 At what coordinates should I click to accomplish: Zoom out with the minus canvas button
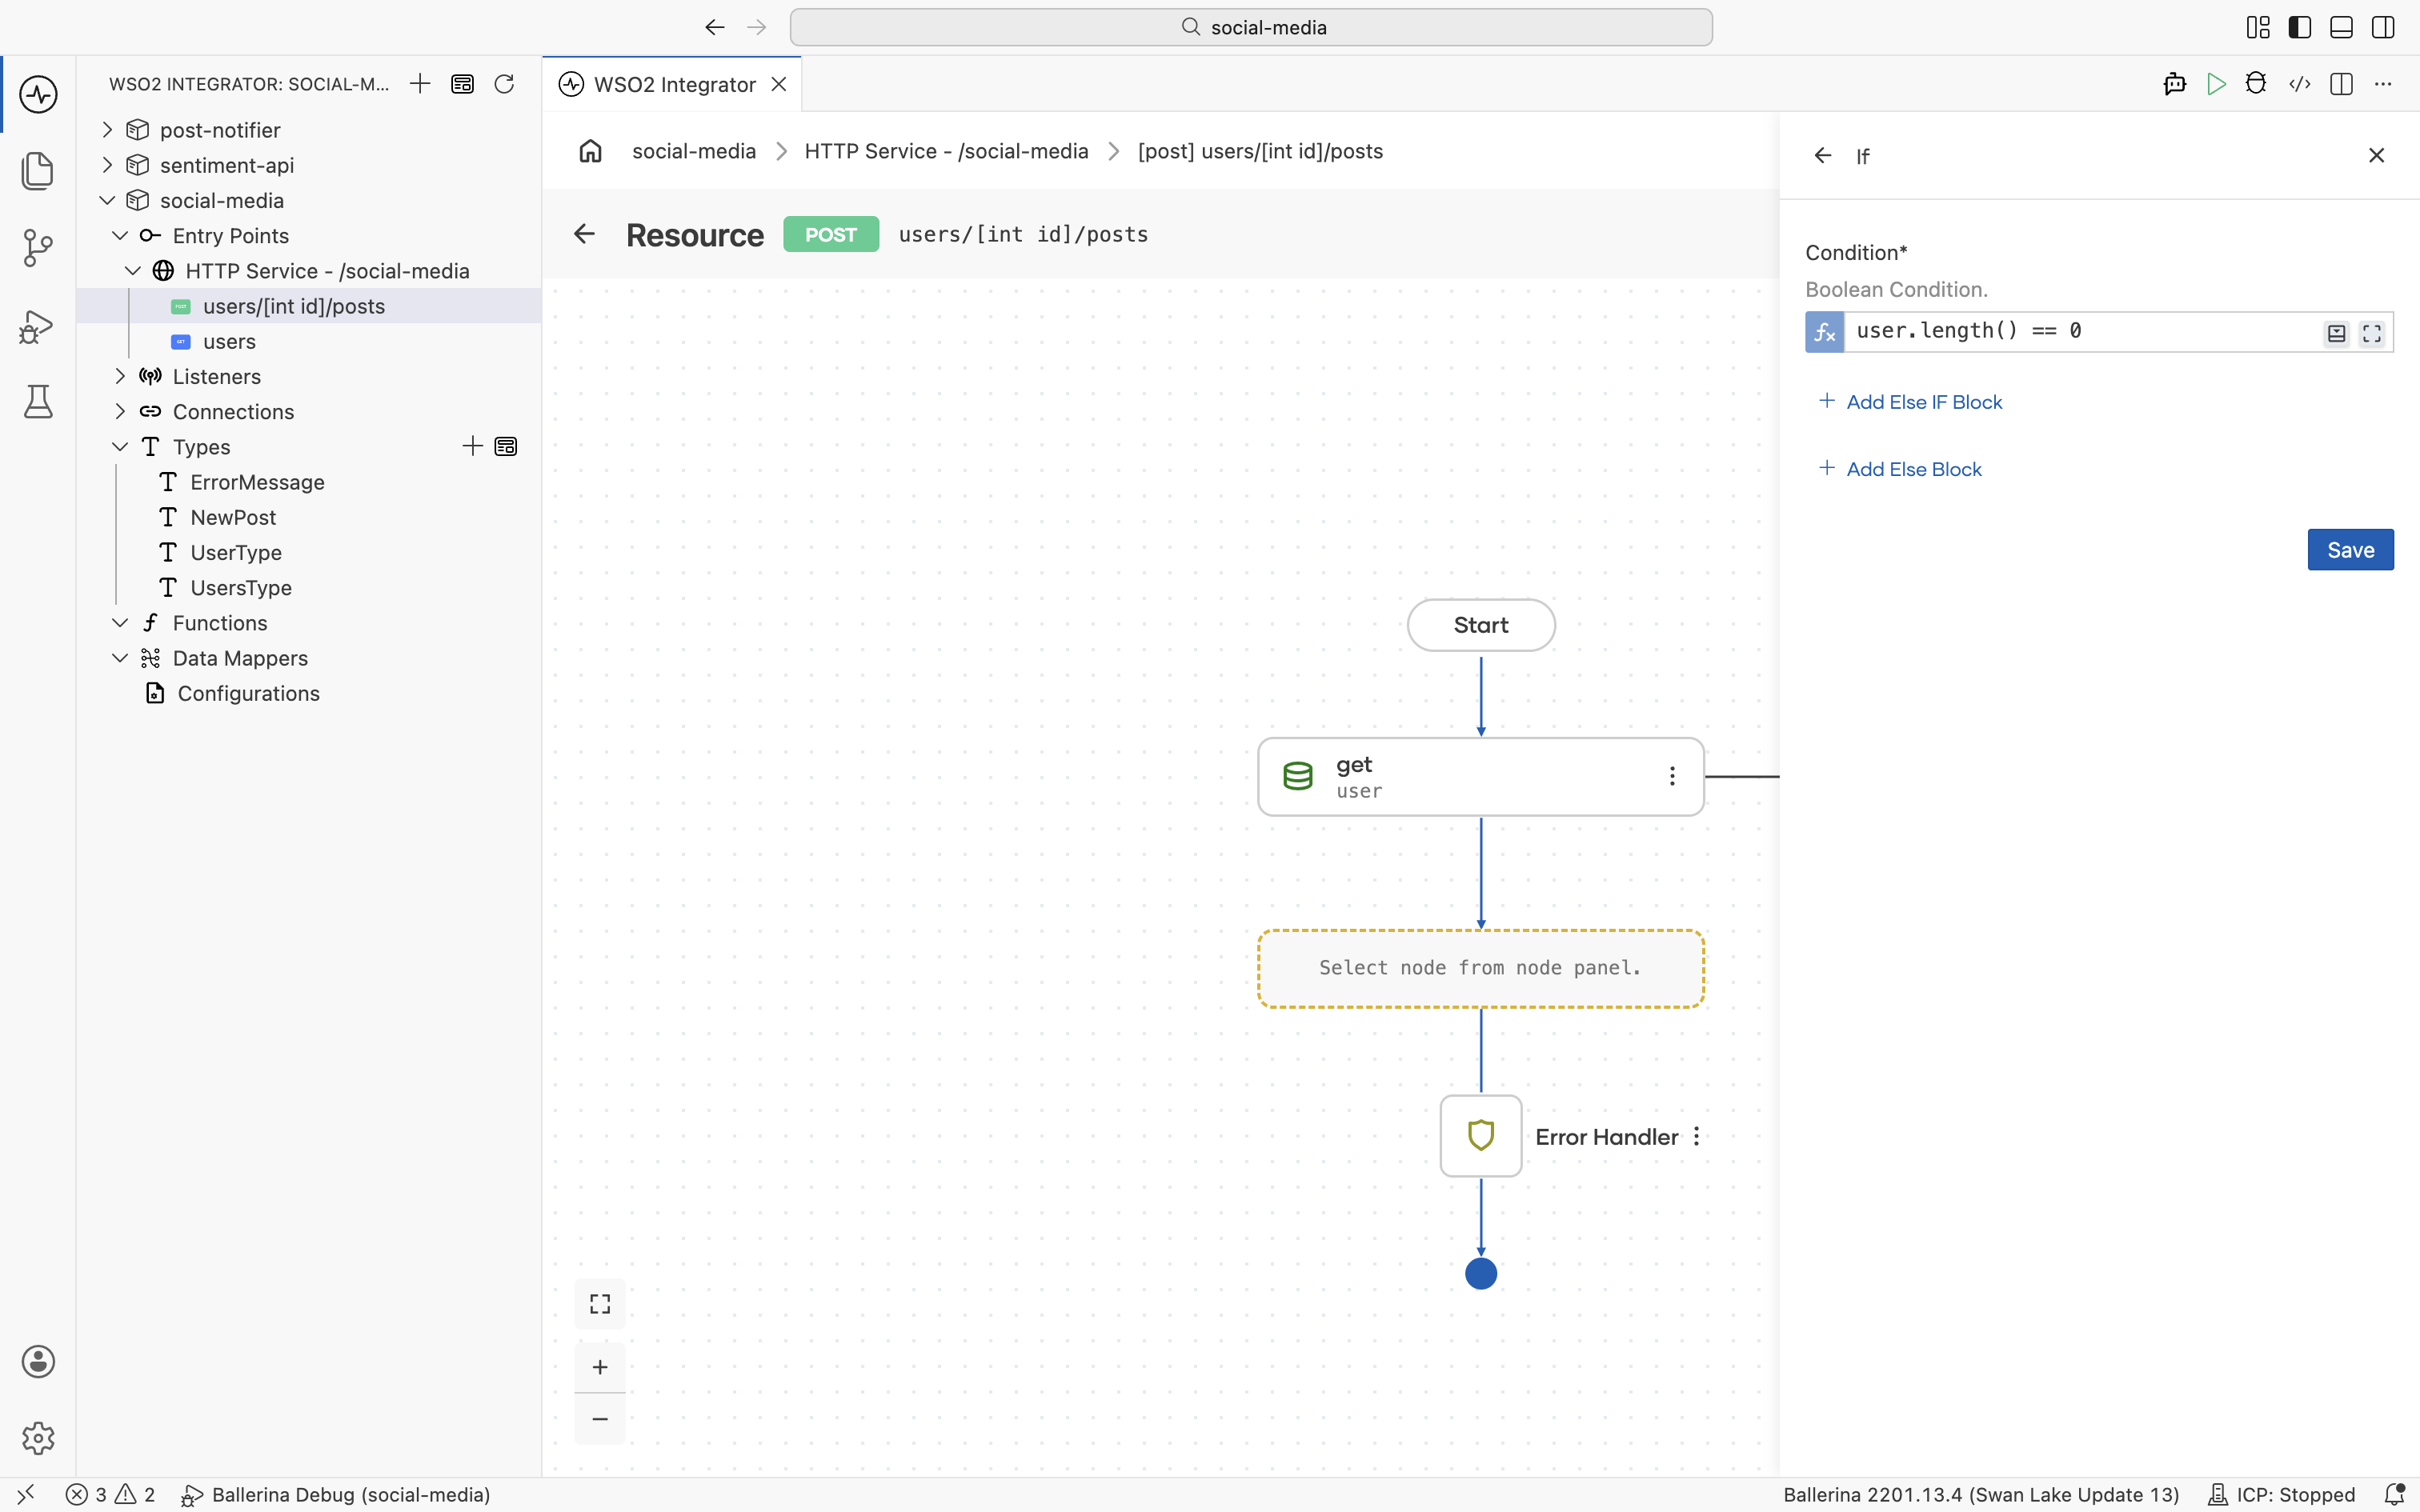[x=600, y=1419]
